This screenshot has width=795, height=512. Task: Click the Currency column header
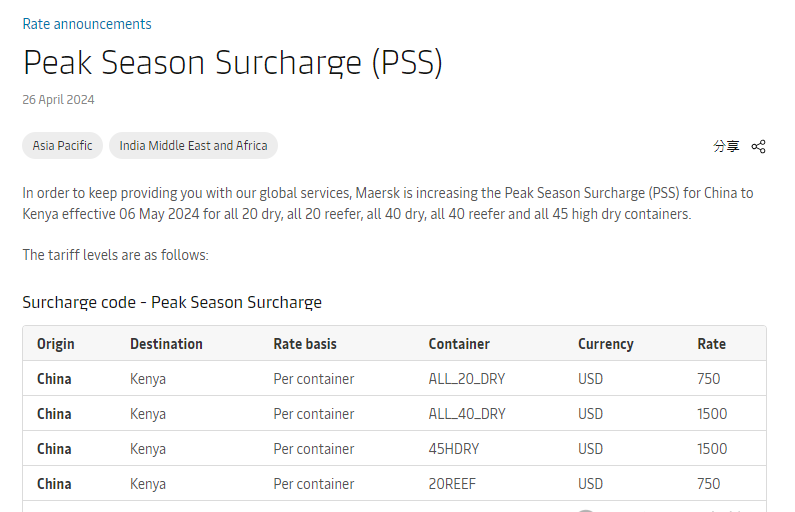tap(605, 344)
